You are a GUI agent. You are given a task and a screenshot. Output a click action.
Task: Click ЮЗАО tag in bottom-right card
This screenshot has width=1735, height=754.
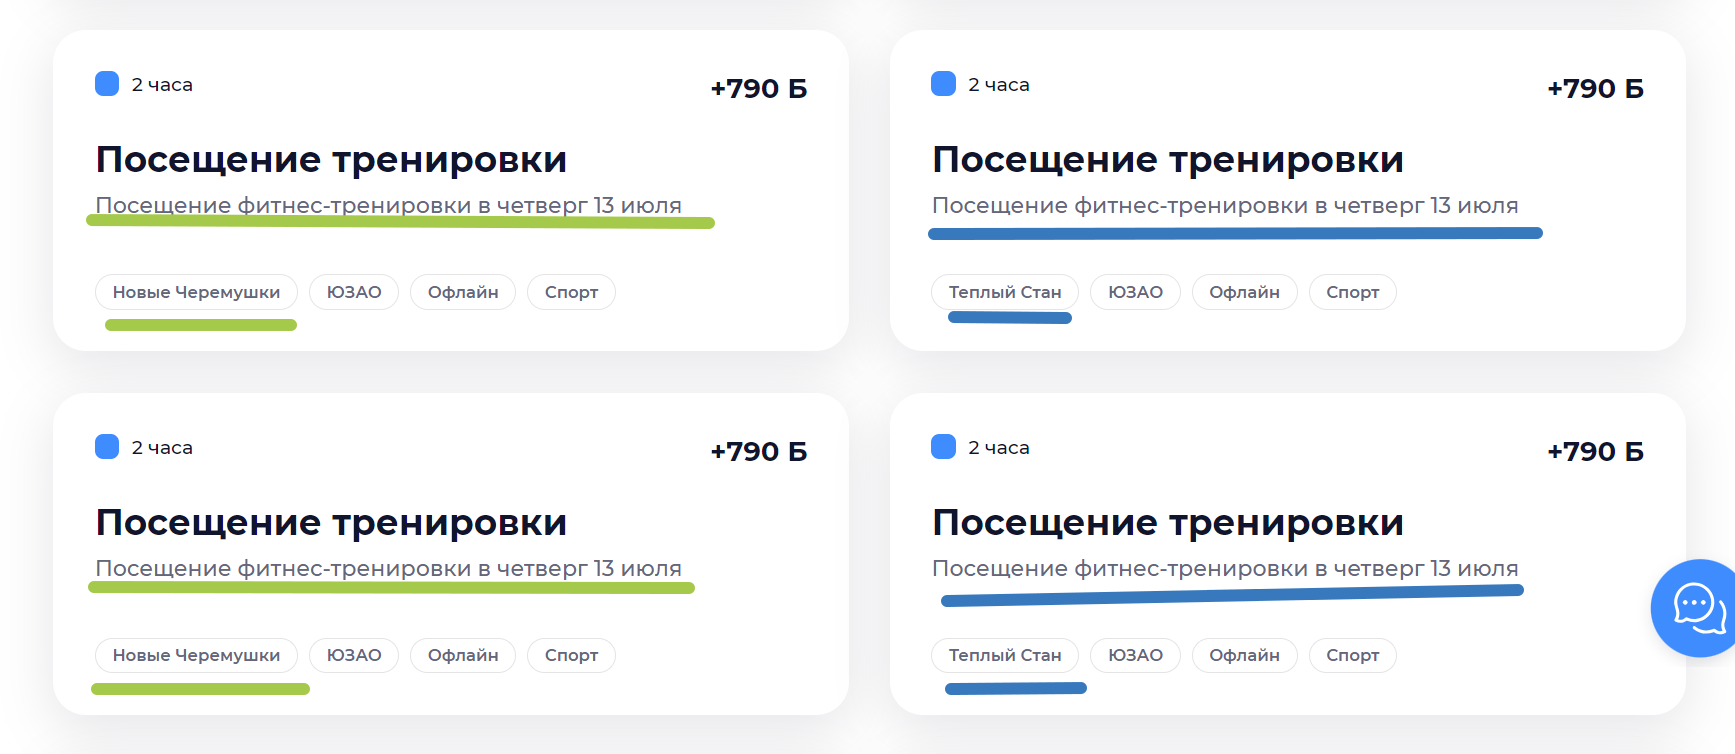tap(1135, 655)
